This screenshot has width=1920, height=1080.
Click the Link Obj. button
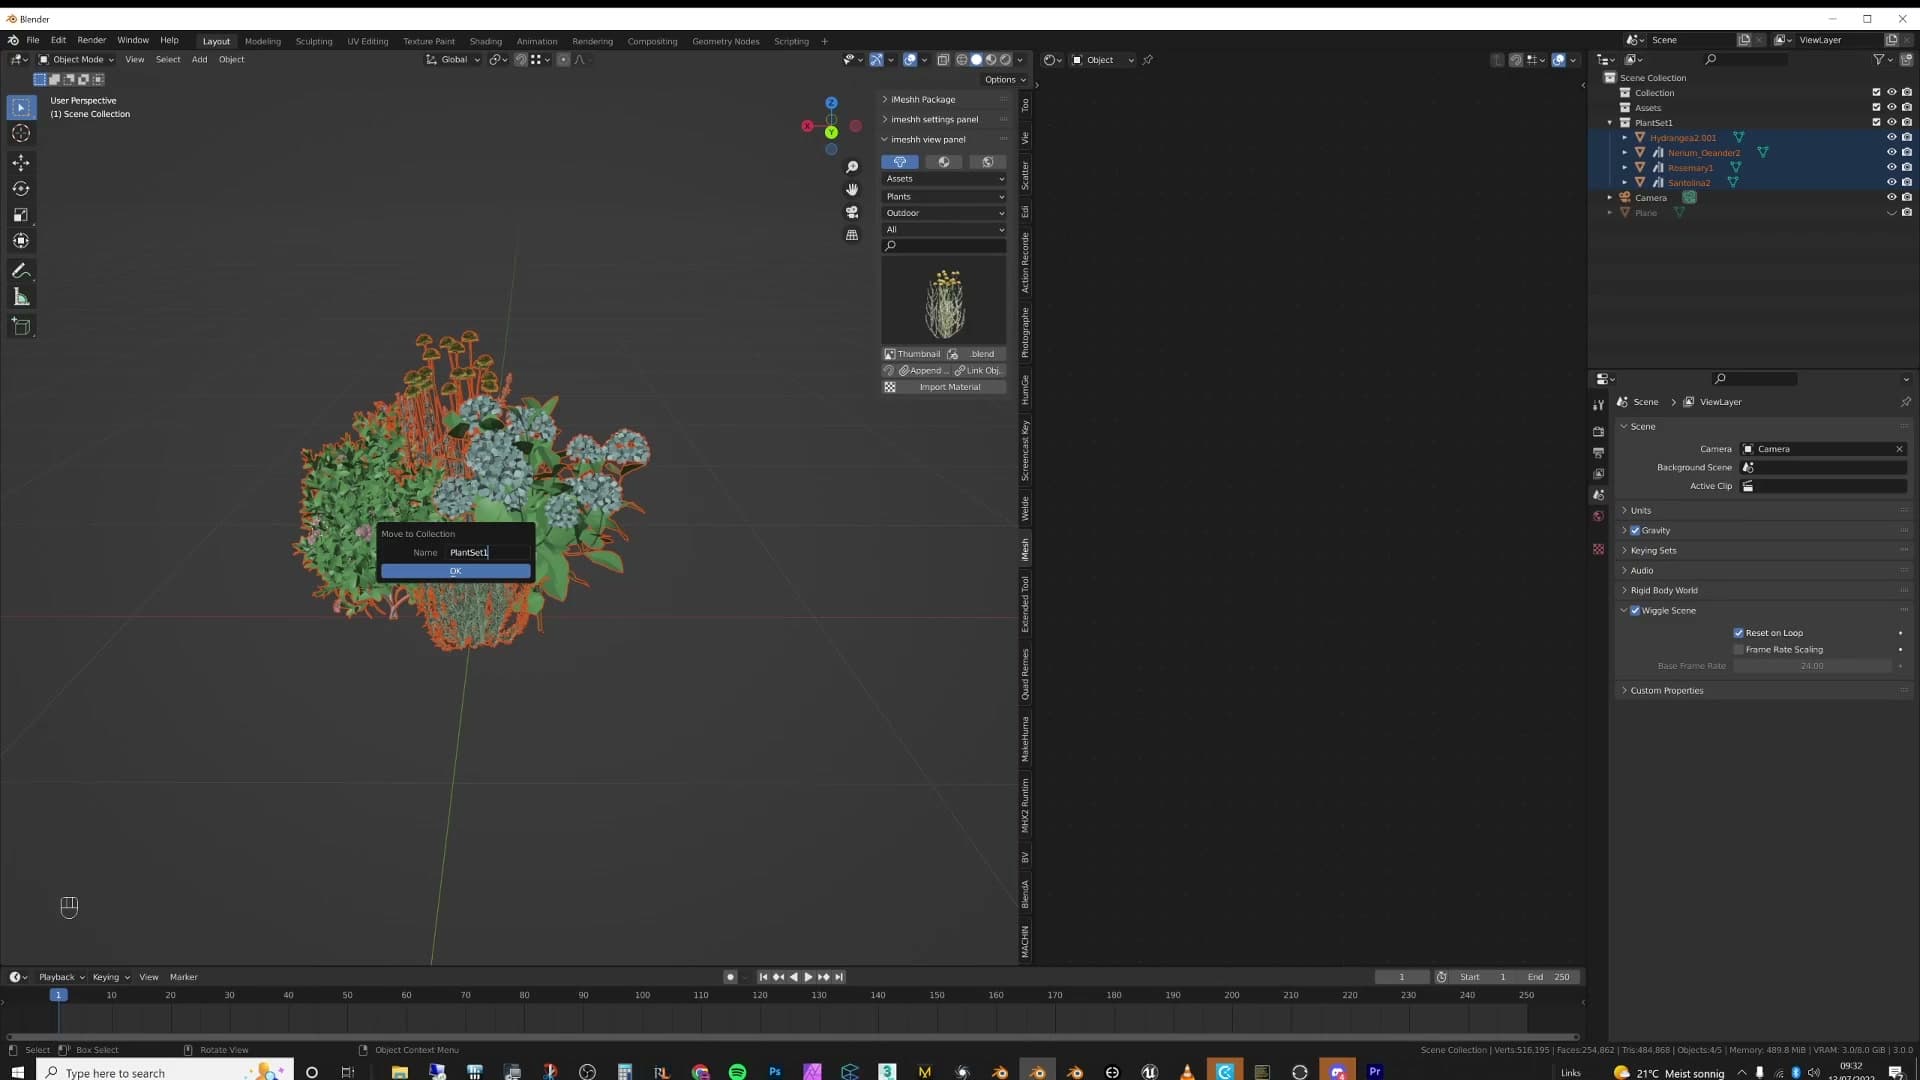(x=979, y=371)
